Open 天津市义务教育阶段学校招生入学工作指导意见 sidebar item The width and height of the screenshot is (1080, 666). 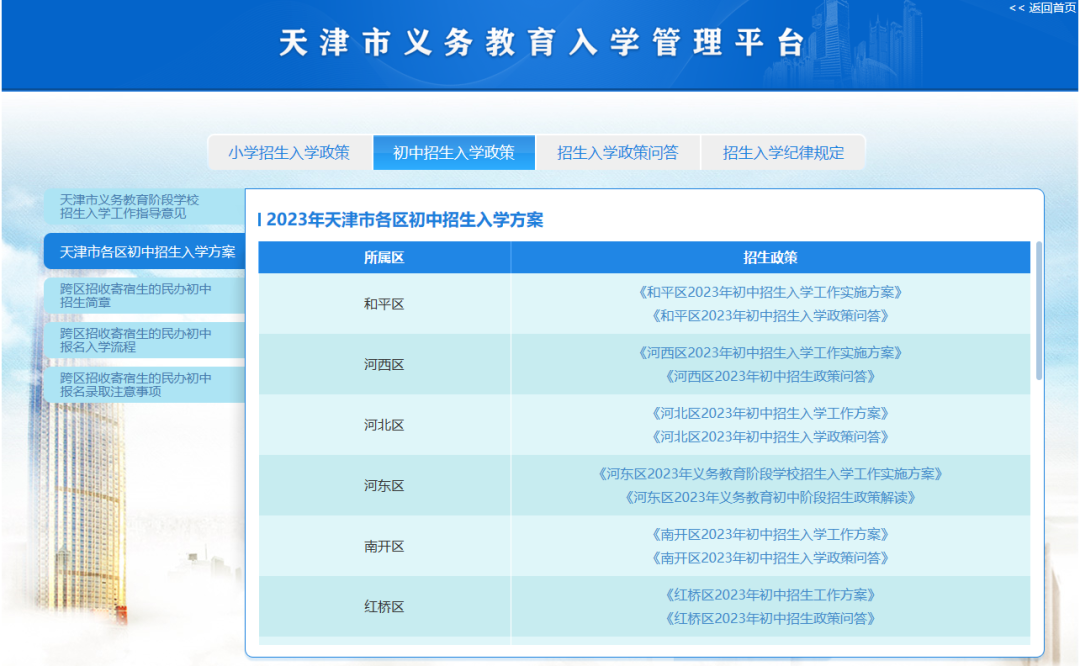145,207
